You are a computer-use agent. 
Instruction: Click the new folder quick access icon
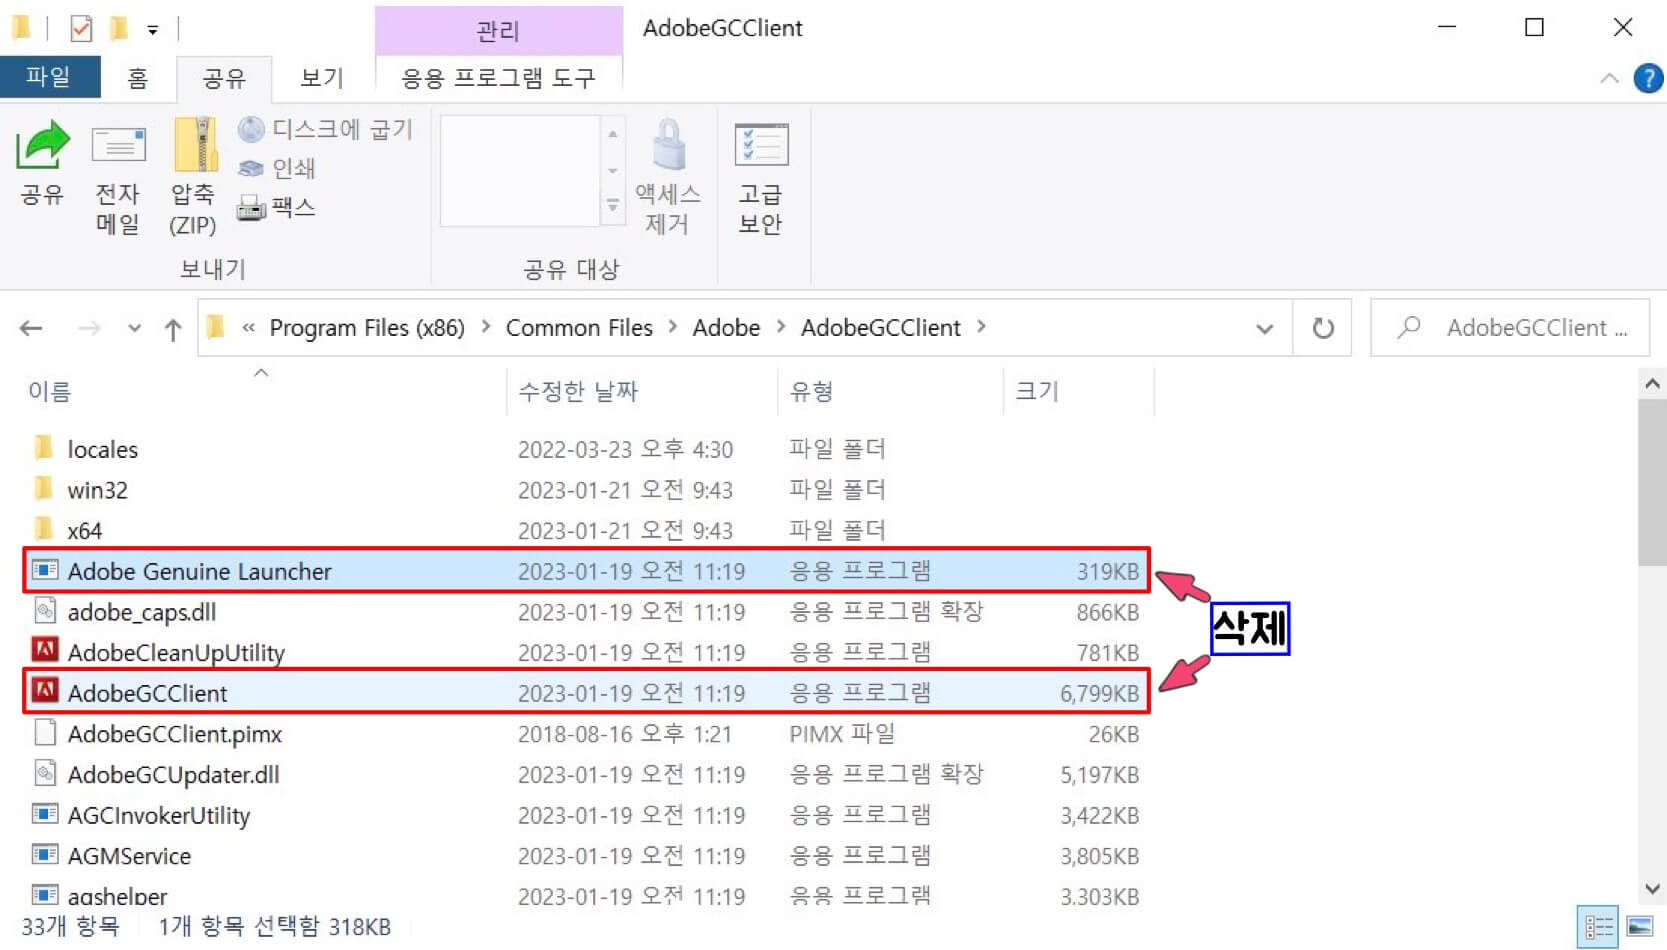[x=119, y=29]
